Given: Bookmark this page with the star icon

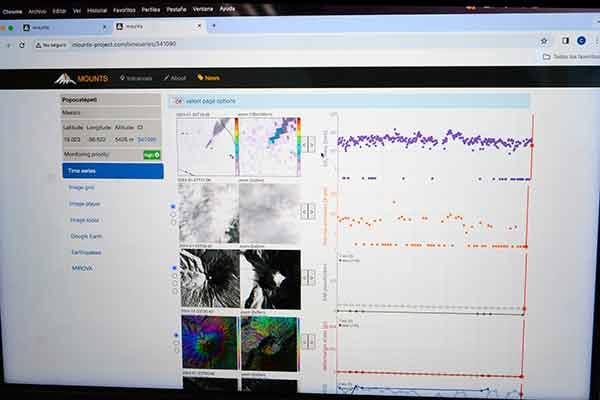Looking at the screenshot, I should (x=544, y=41).
